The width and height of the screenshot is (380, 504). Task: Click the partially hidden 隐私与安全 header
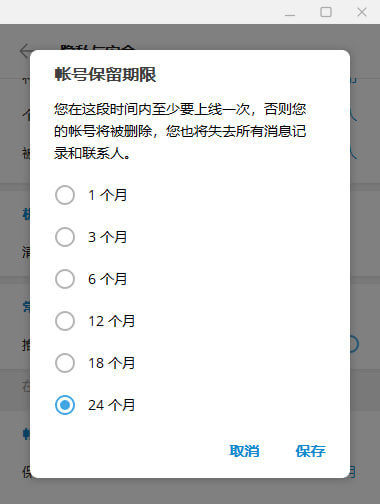(97, 47)
